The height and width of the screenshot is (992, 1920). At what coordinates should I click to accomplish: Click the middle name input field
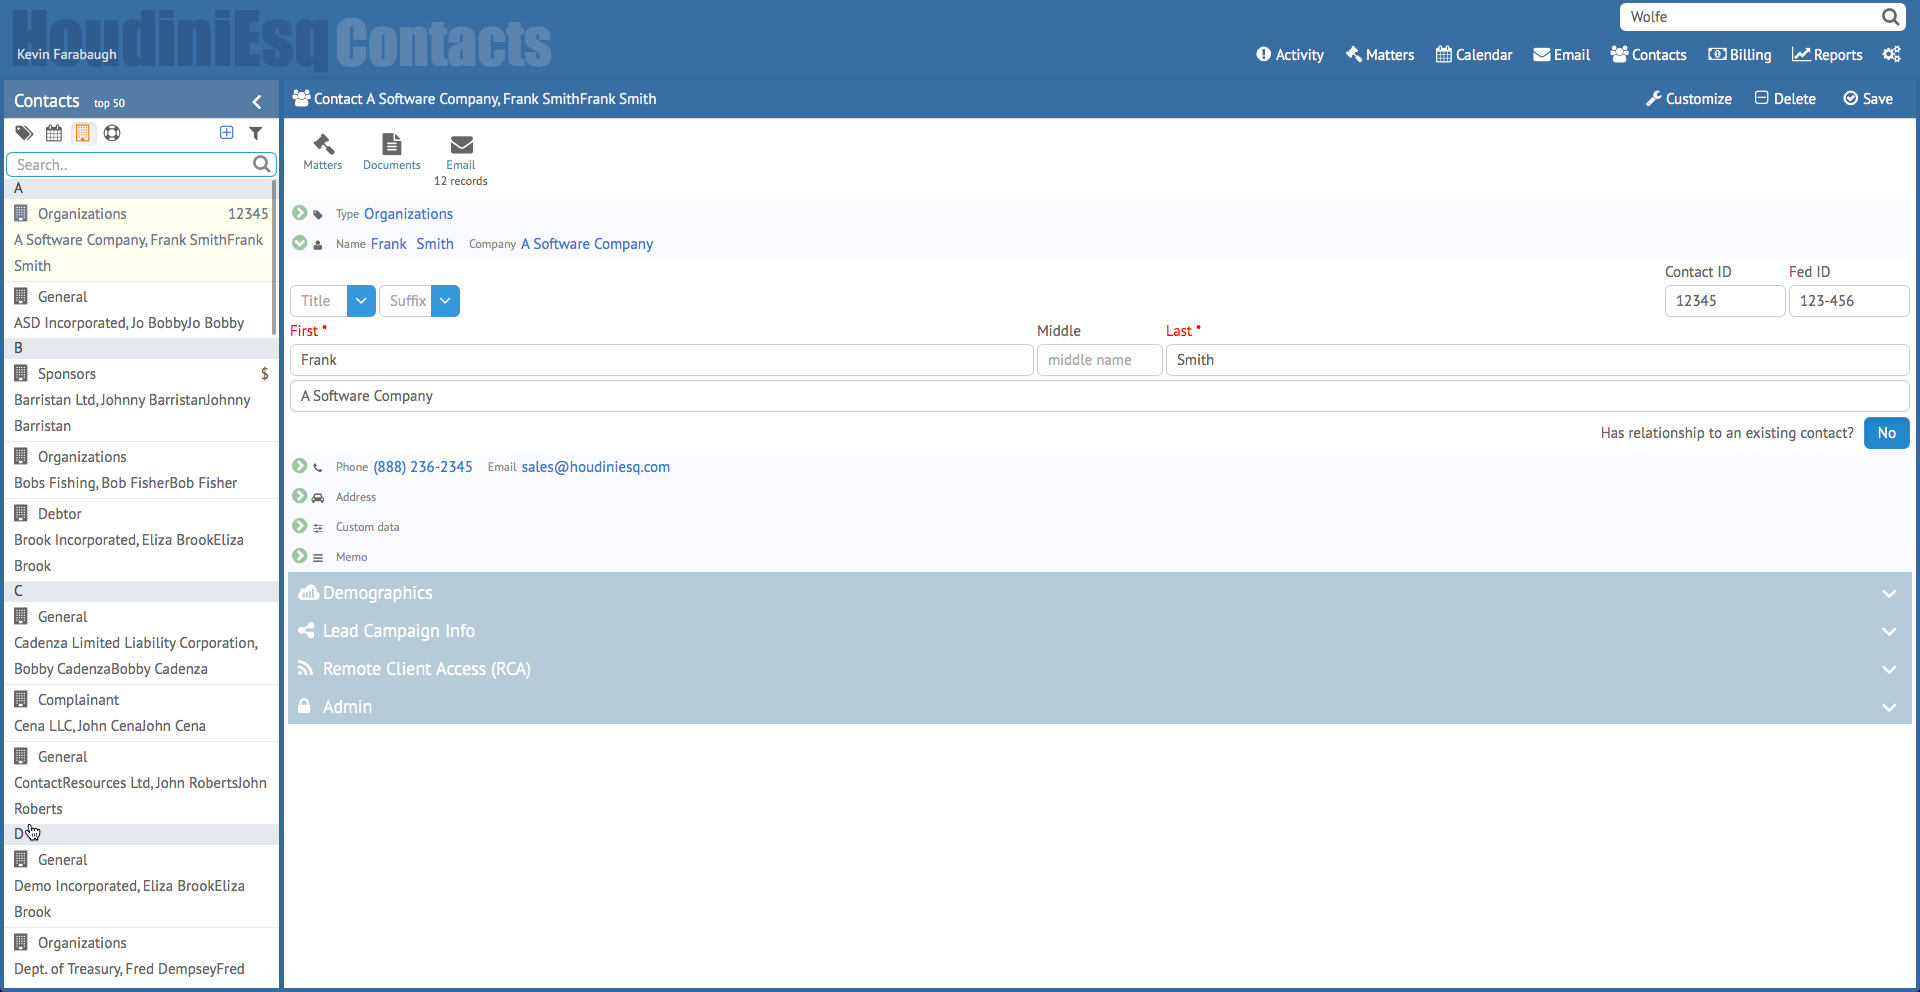click(x=1099, y=360)
